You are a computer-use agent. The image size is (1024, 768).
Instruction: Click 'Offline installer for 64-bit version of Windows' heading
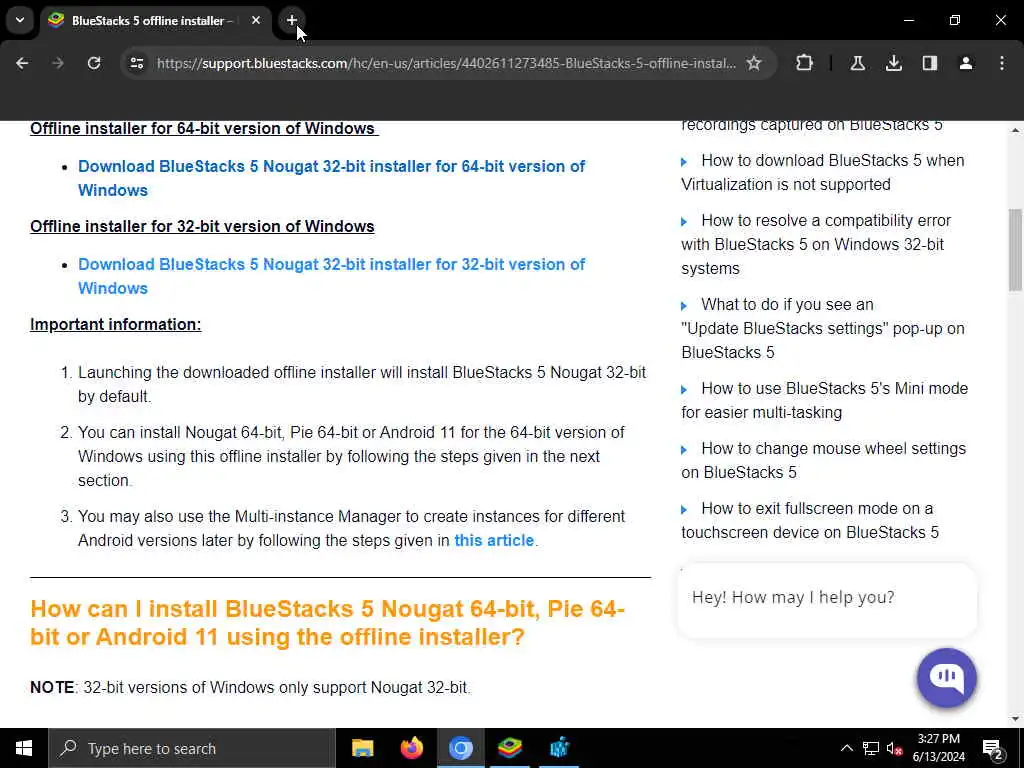(204, 129)
